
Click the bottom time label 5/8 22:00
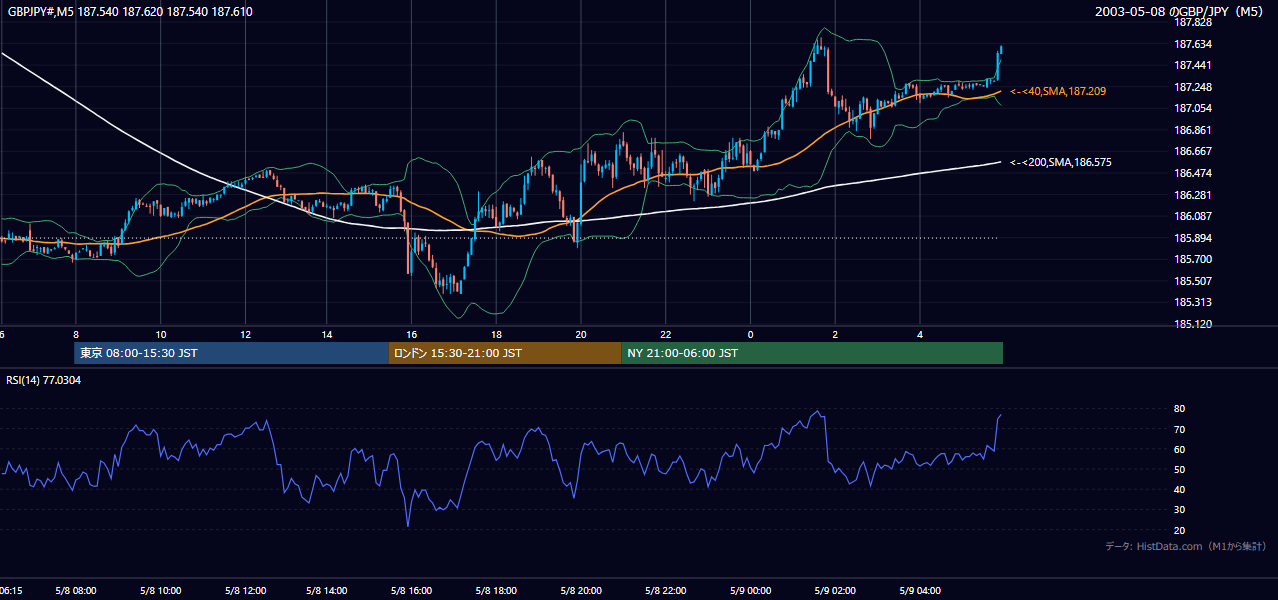(664, 591)
